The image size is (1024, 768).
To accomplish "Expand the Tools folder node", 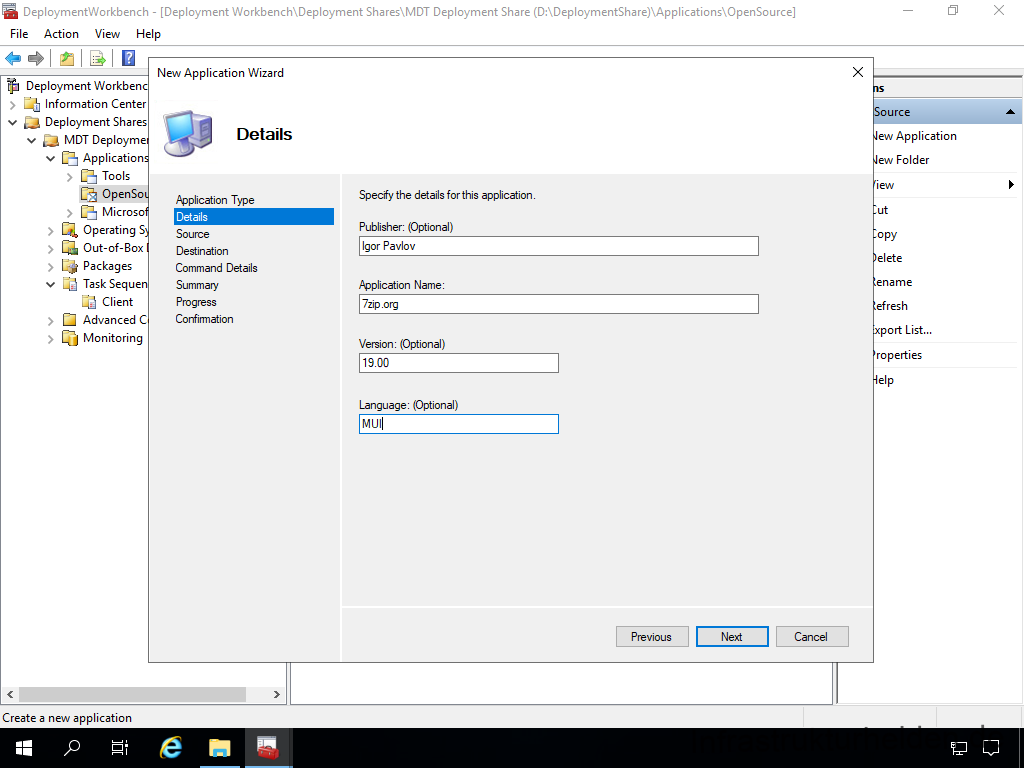I will (x=70, y=176).
